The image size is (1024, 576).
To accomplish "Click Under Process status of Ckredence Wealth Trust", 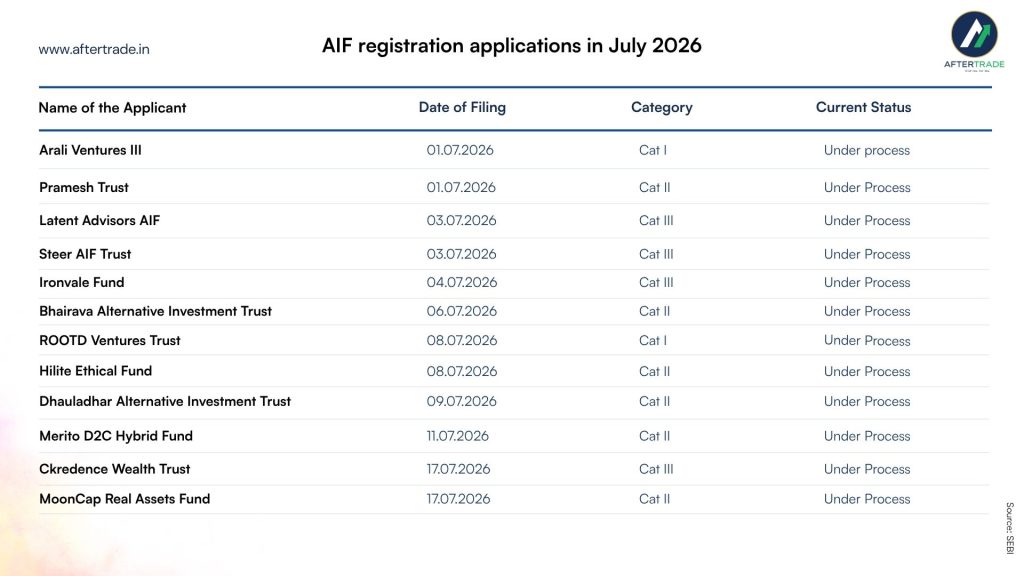I will 867,469.
